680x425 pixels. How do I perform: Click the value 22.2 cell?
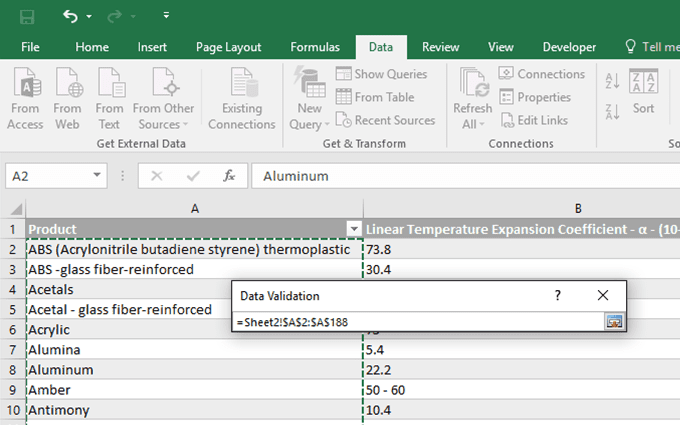[522, 369]
